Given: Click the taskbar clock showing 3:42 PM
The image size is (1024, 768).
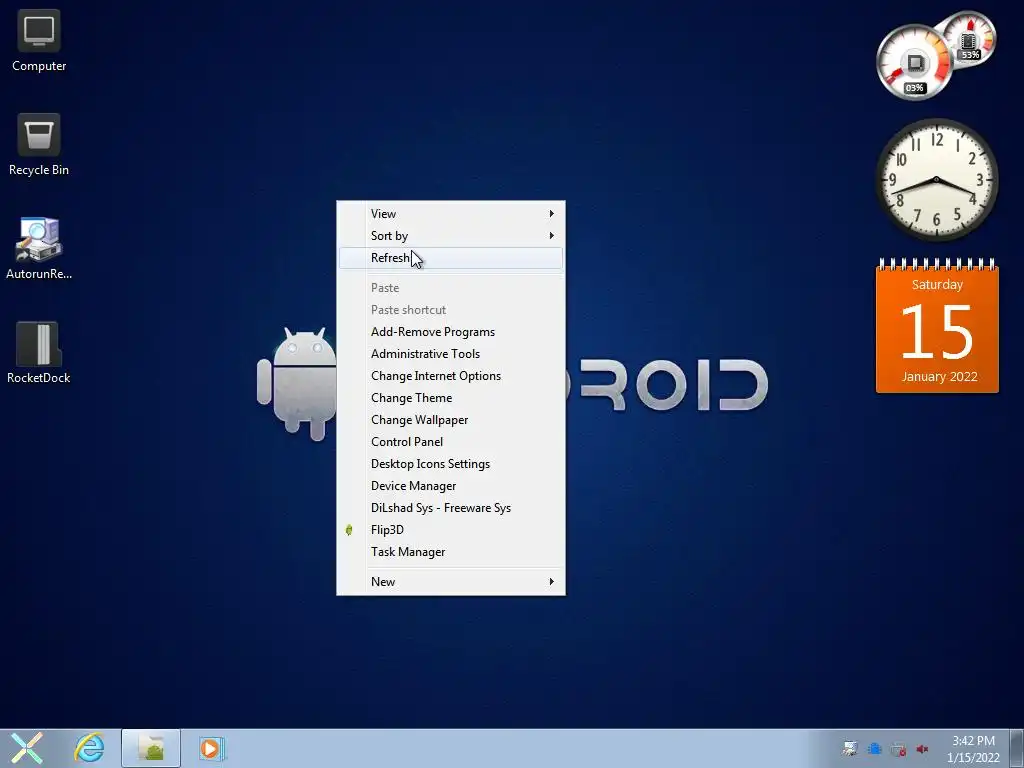Looking at the screenshot, I should tap(973, 741).
